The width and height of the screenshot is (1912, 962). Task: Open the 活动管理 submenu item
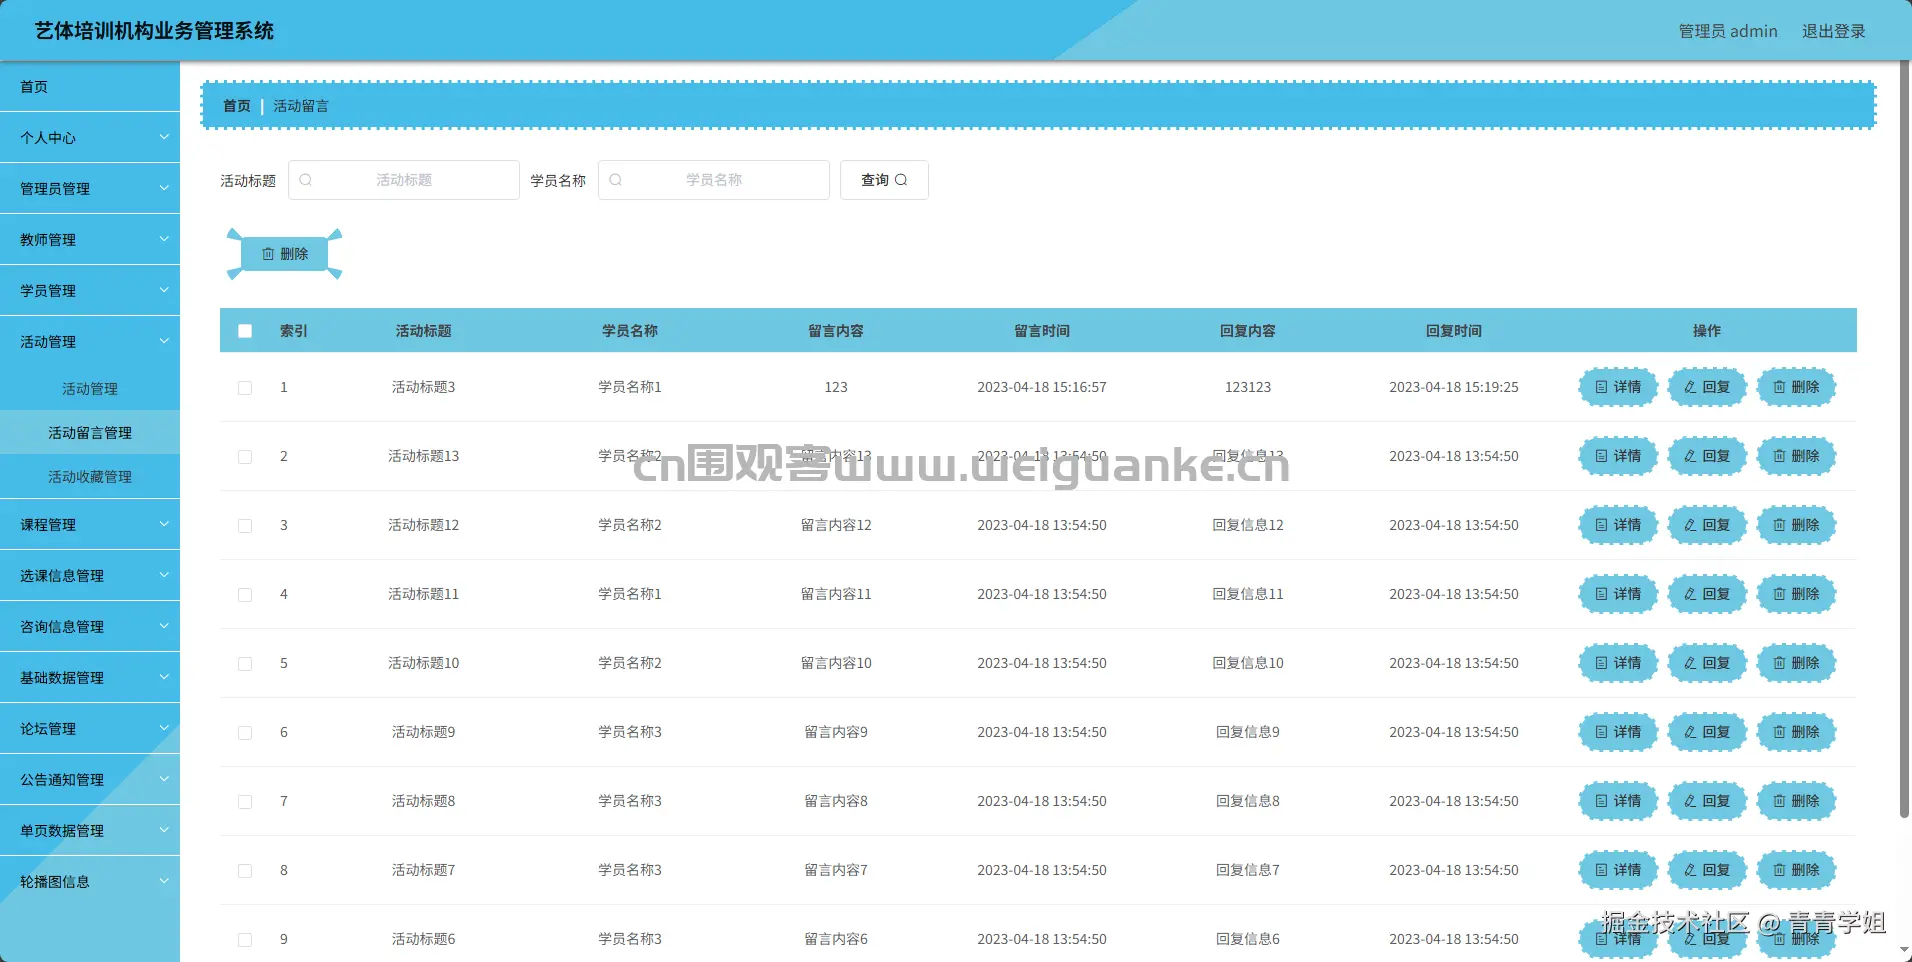coord(90,389)
